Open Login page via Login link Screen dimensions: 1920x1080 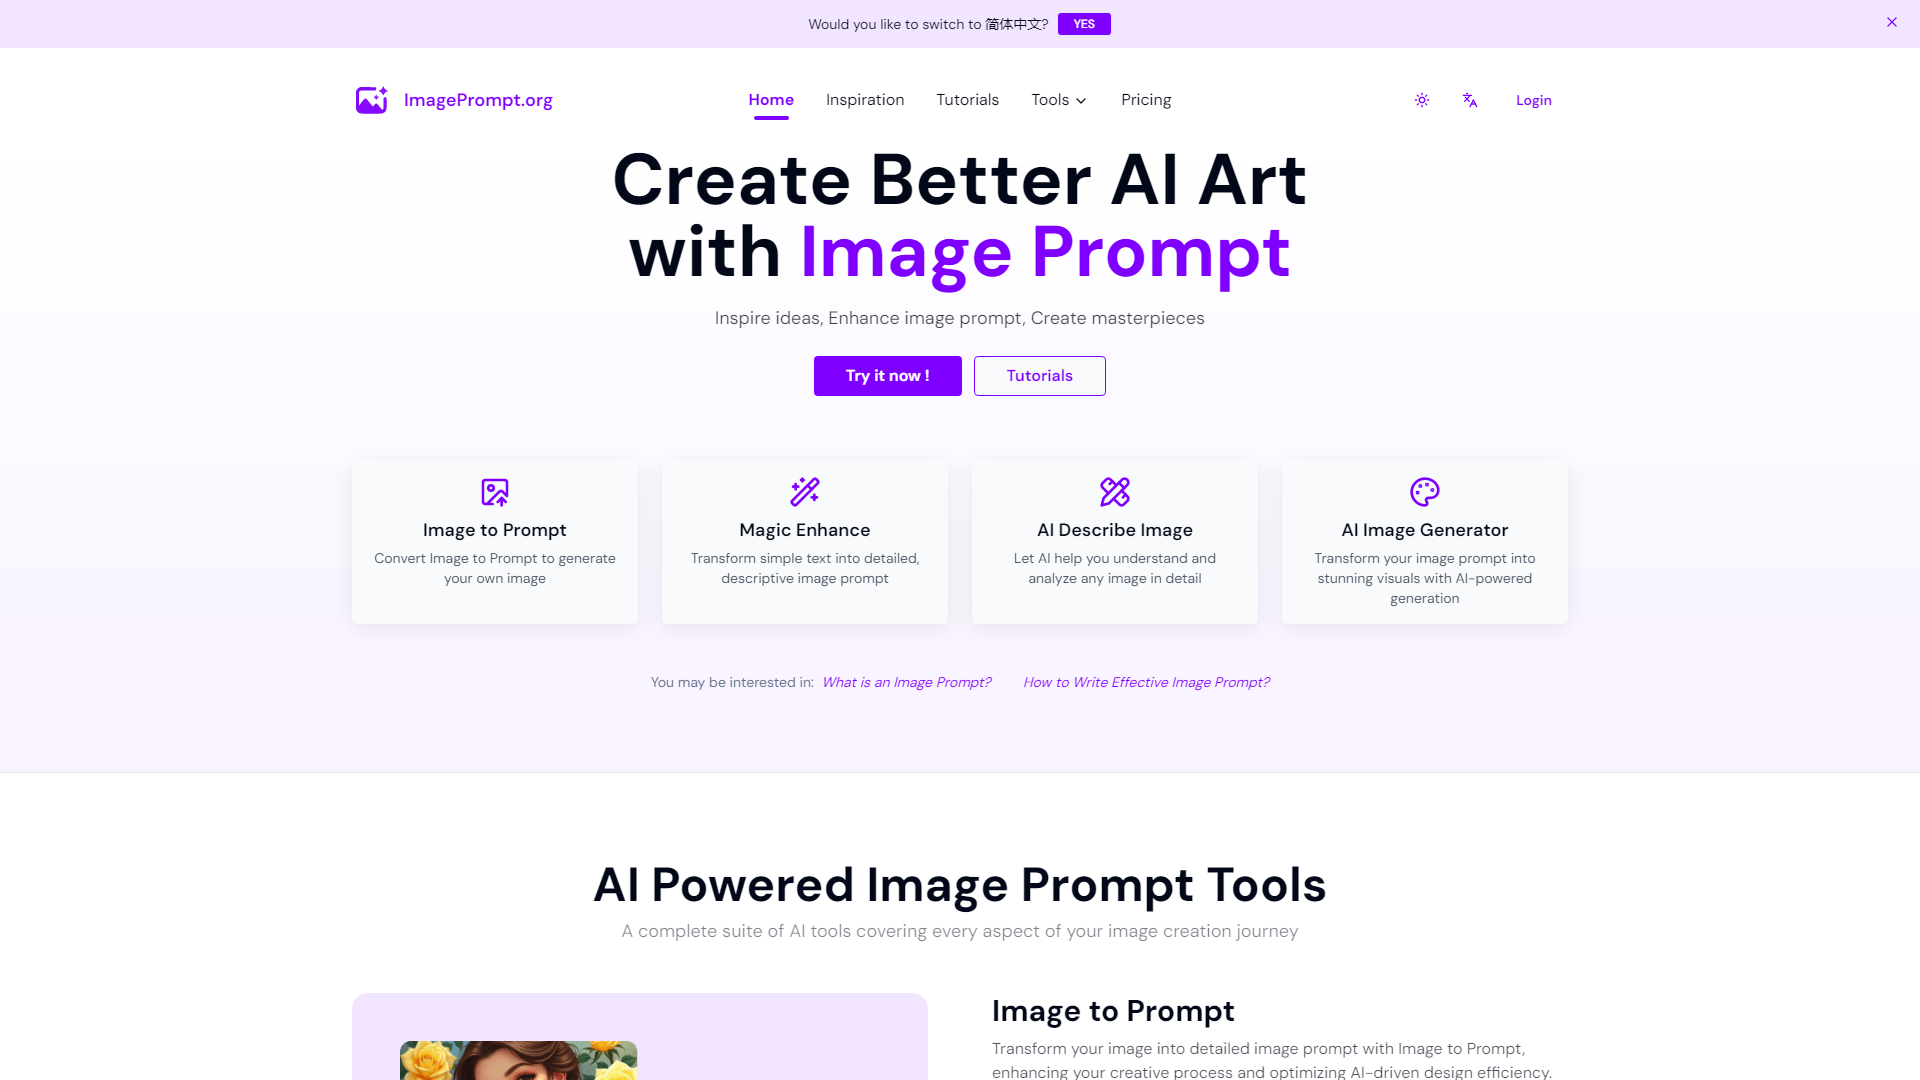pos(1534,100)
